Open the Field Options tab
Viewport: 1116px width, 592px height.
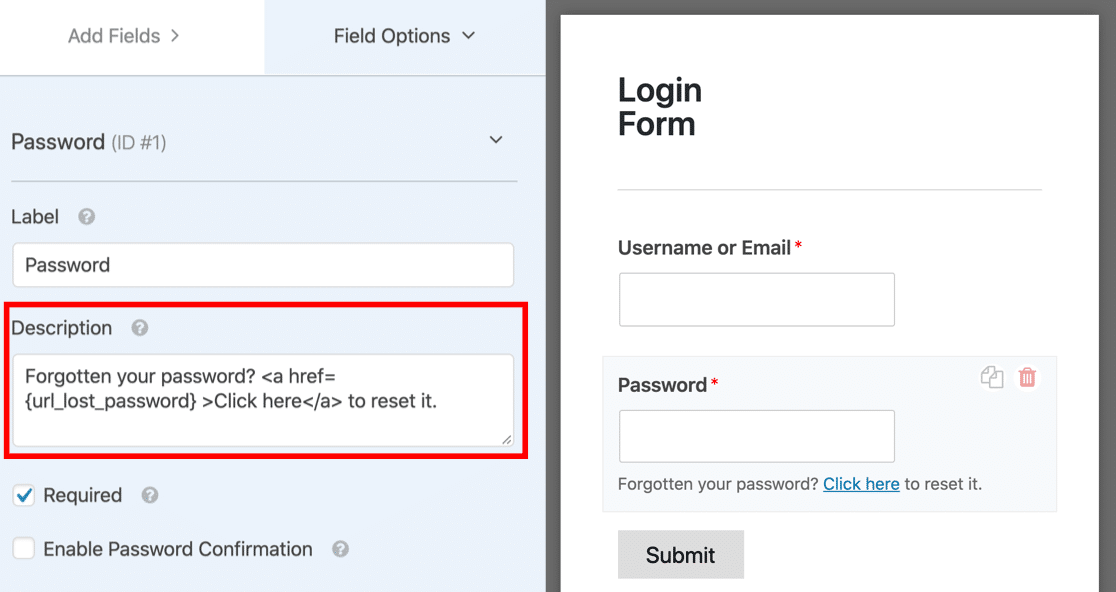[404, 36]
